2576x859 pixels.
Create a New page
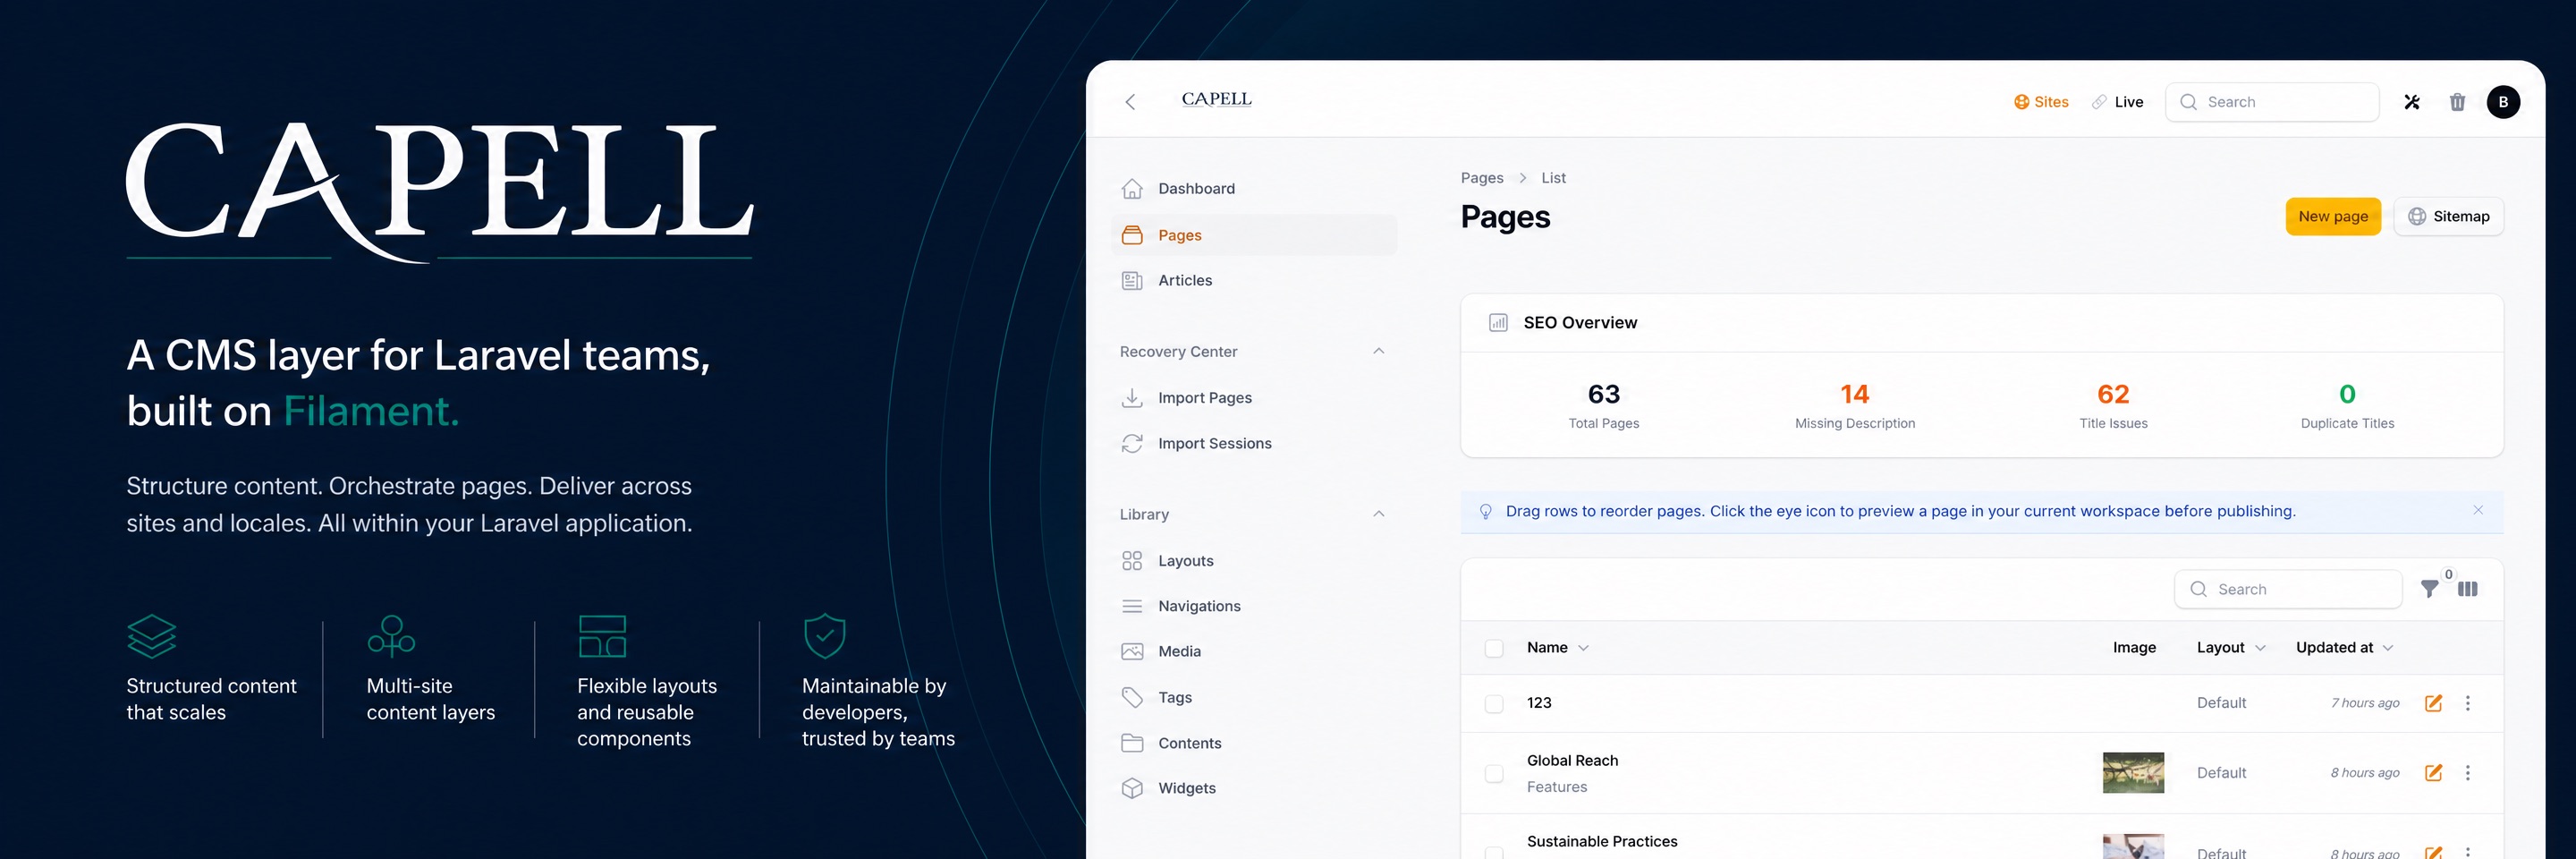tap(2333, 216)
